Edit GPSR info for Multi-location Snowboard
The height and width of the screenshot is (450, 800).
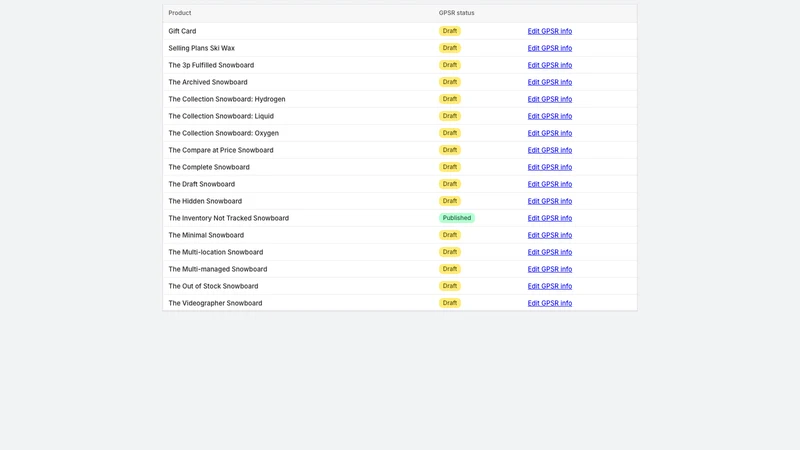[549, 252]
